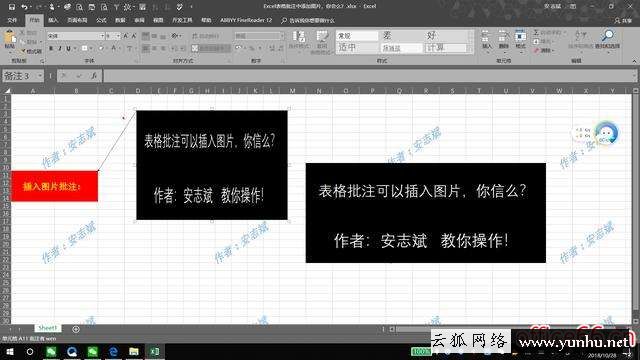Add a new sheet with plus icon
640x360 pixels.
76,329
